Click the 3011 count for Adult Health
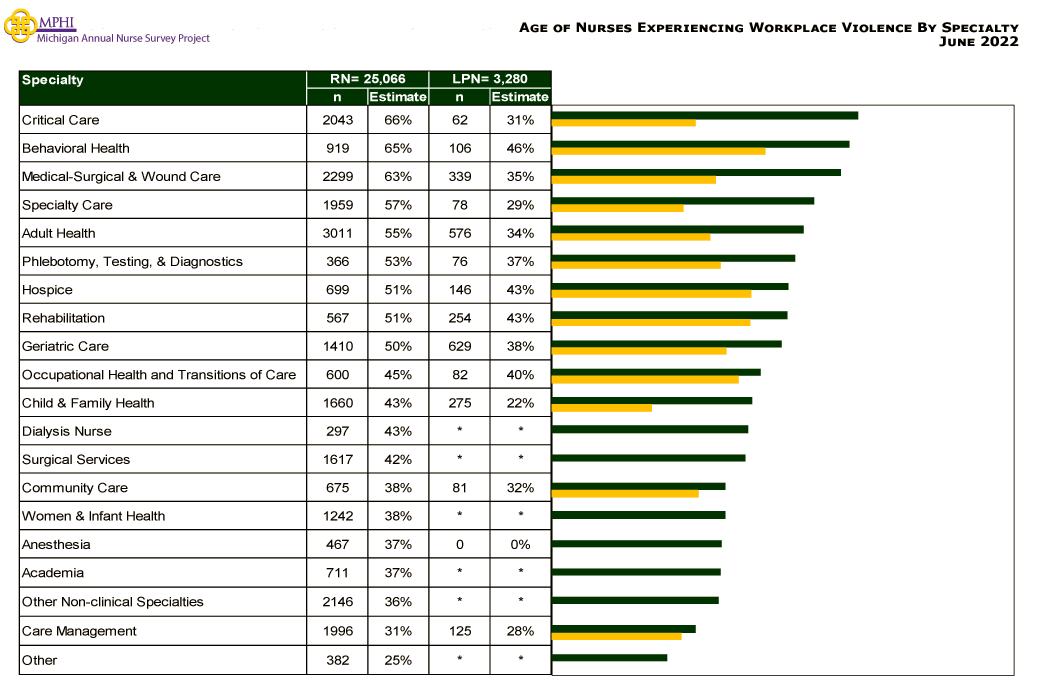This screenshot has height=691, width=1054. point(337,232)
